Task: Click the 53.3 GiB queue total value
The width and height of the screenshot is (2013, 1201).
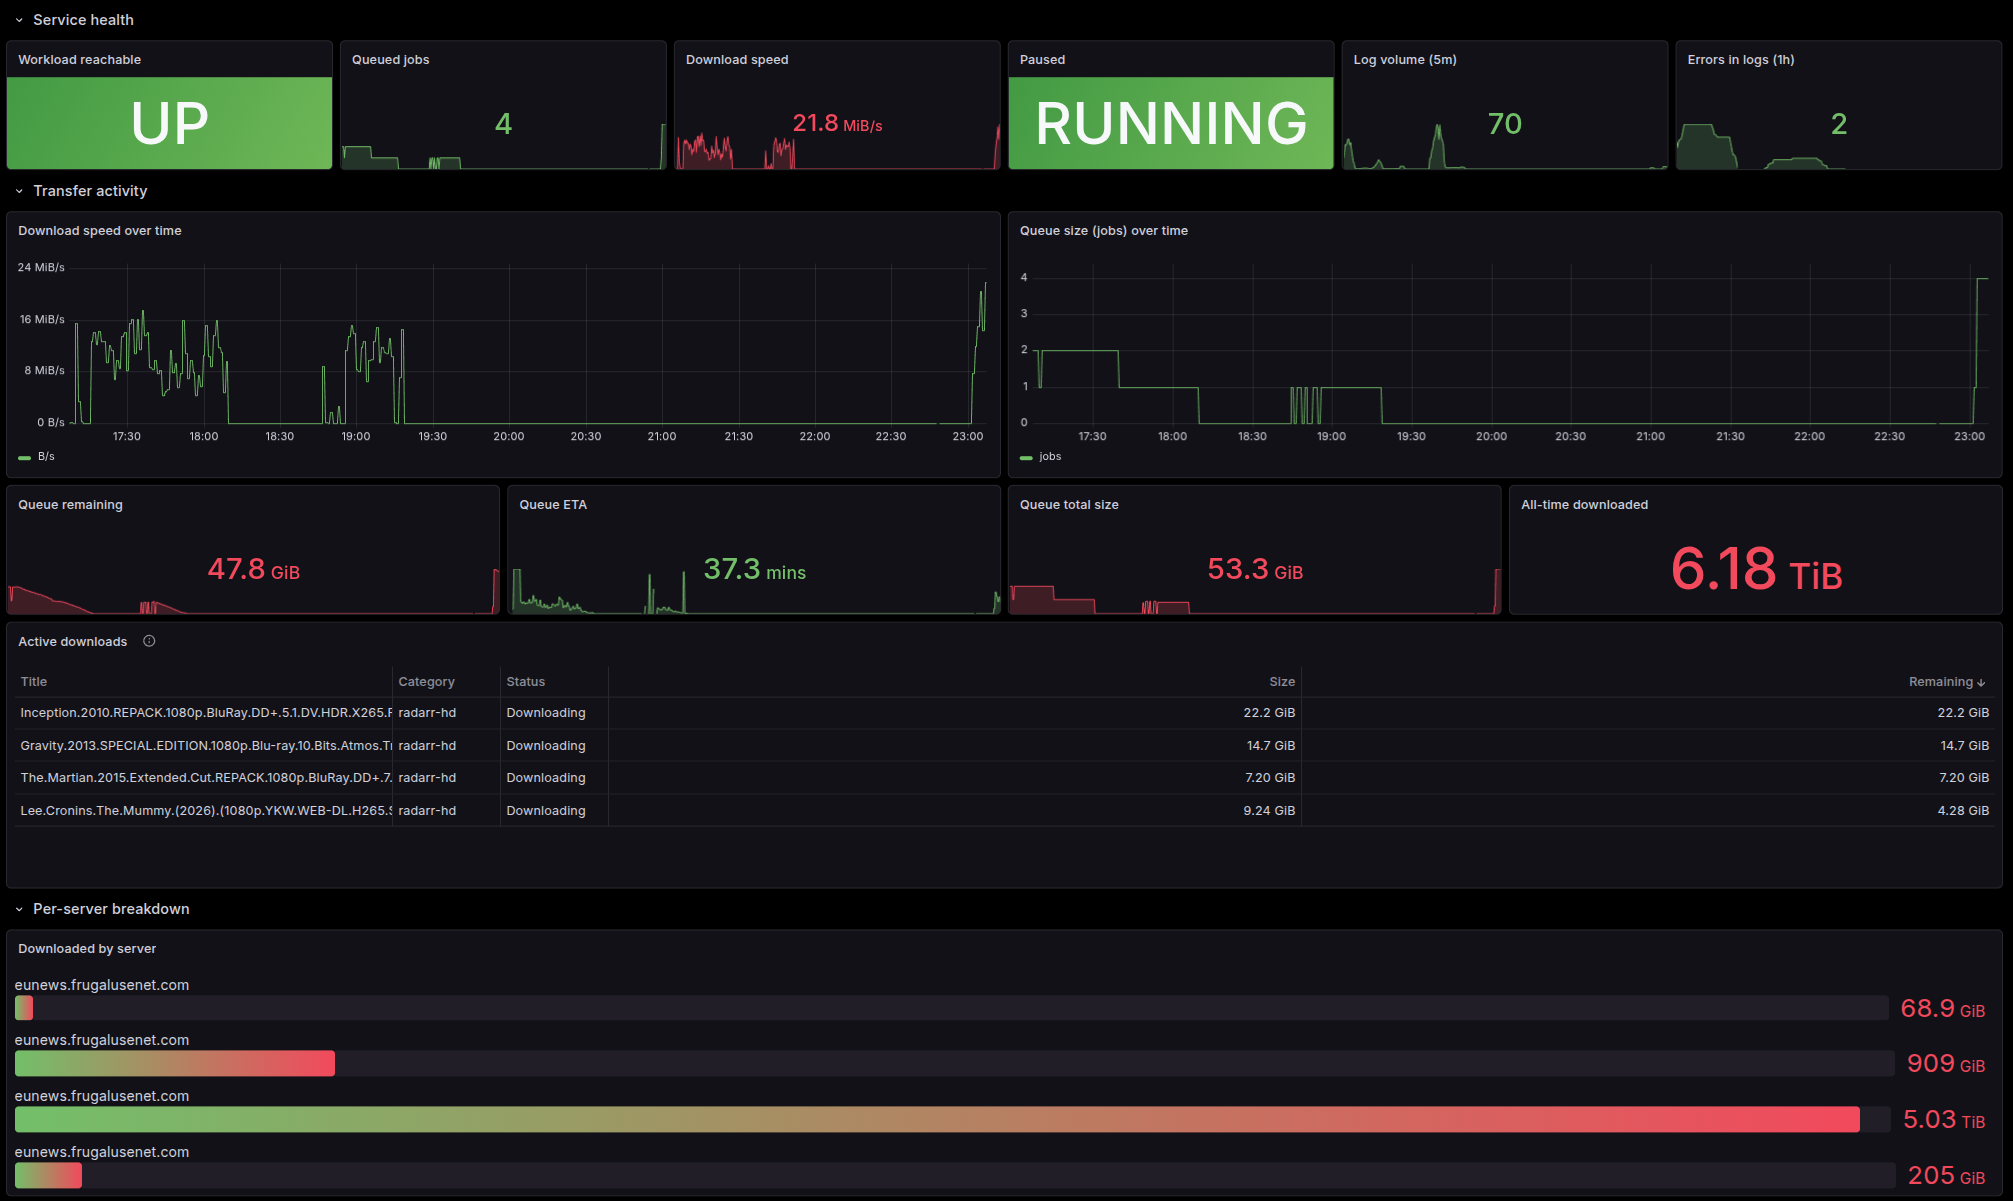Action: coord(1255,569)
